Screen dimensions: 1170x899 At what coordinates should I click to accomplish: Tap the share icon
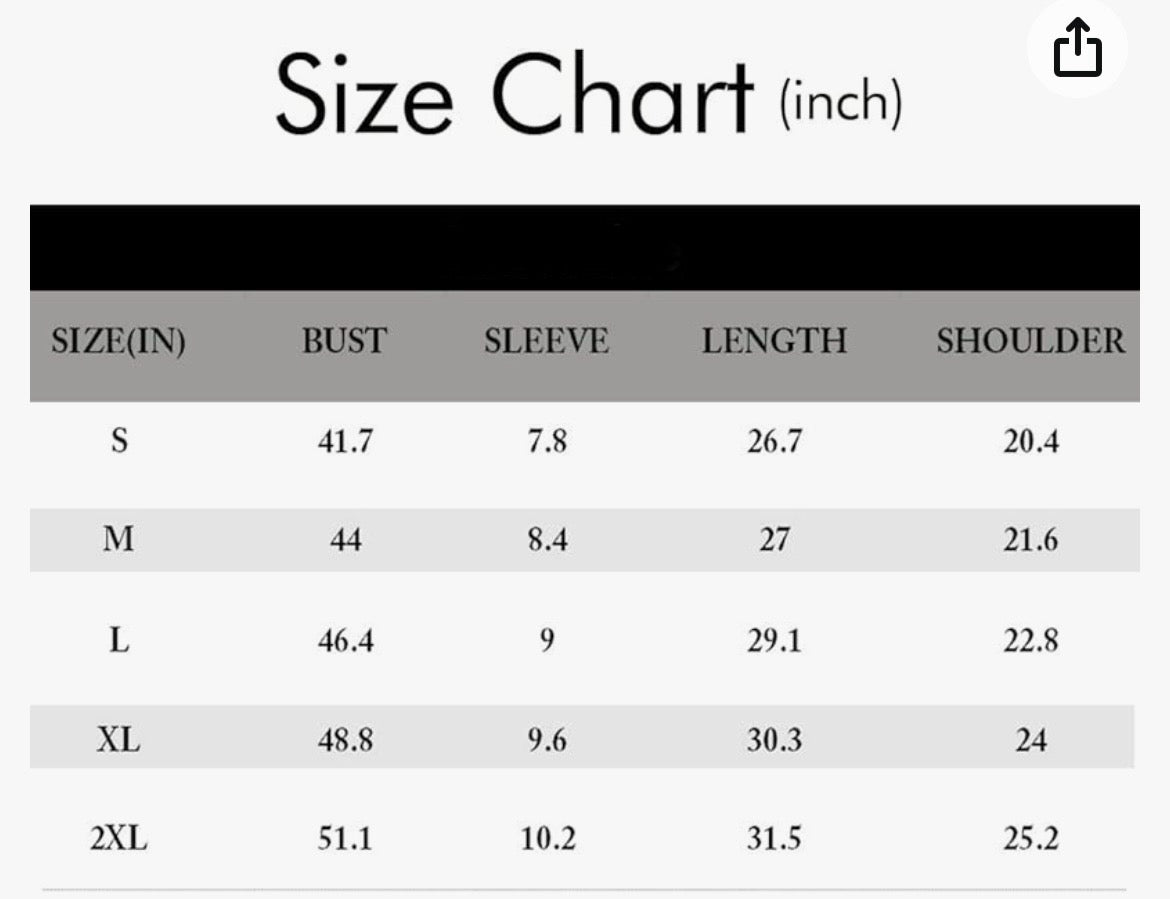(x=1077, y=50)
